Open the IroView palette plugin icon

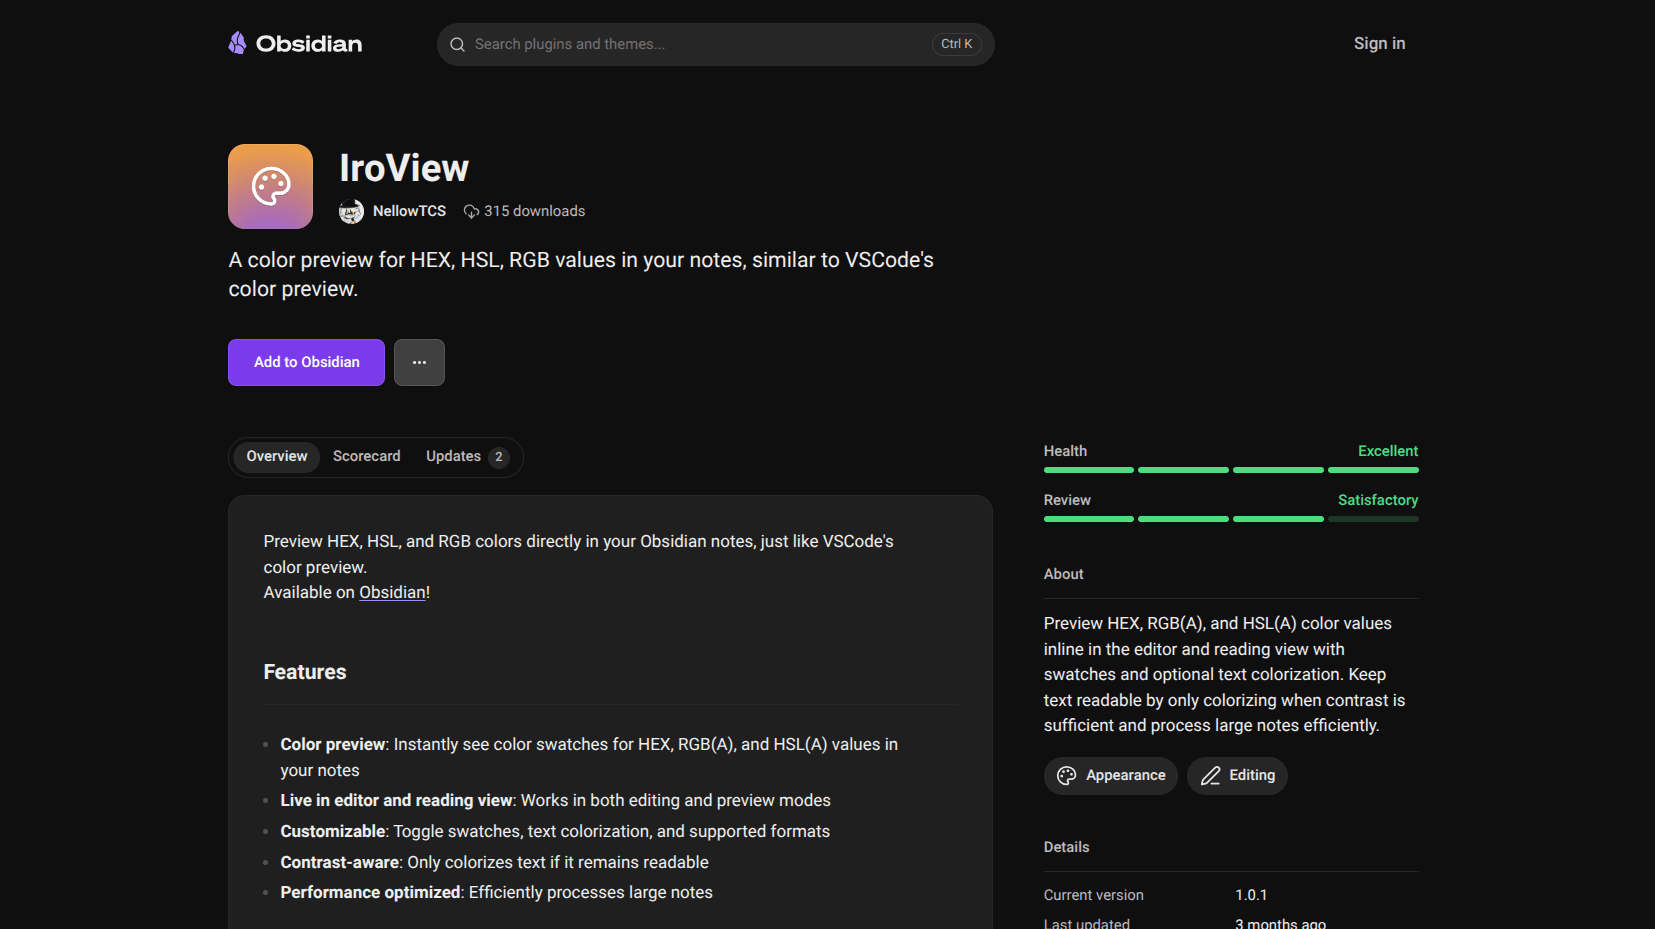(x=270, y=186)
